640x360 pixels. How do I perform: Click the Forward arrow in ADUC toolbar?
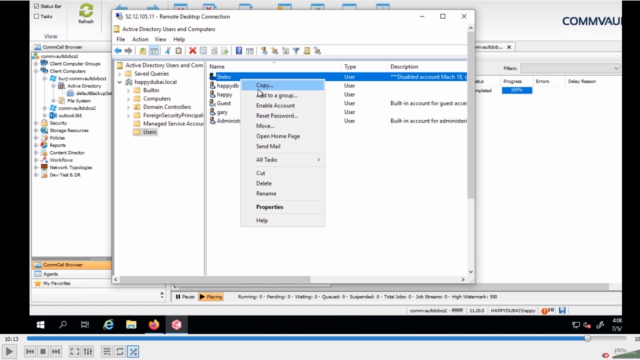point(129,51)
